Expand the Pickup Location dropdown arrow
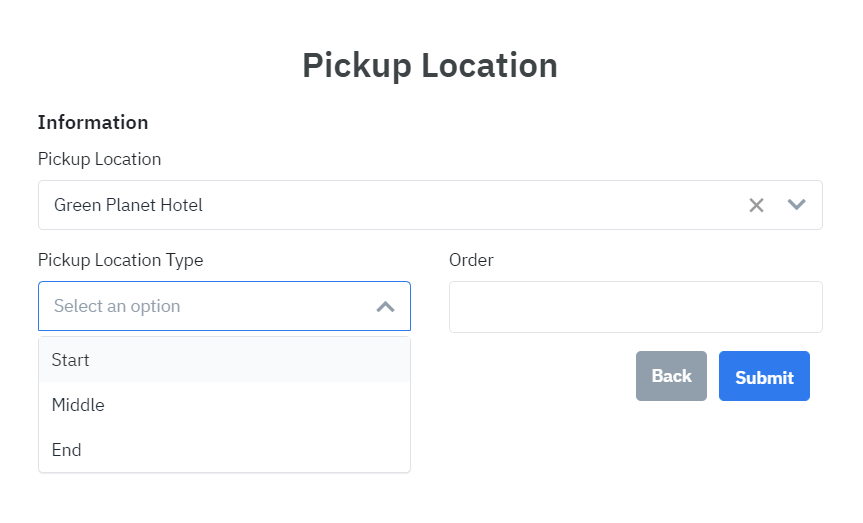The width and height of the screenshot is (863, 523). 796,205
